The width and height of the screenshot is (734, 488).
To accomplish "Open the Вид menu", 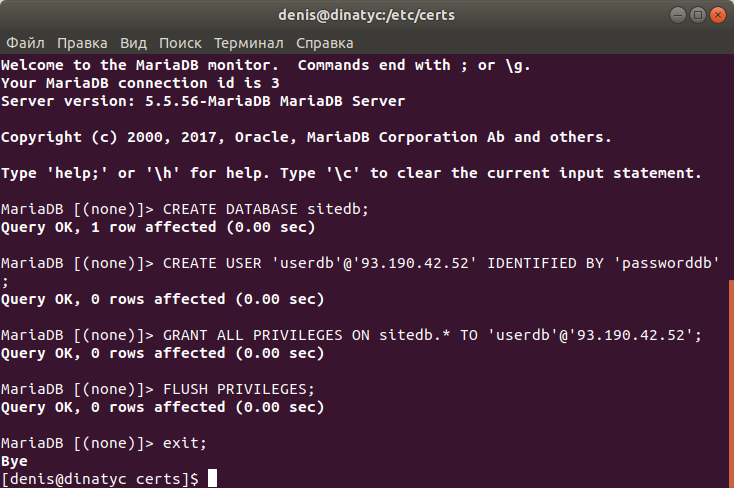I will (x=133, y=43).
